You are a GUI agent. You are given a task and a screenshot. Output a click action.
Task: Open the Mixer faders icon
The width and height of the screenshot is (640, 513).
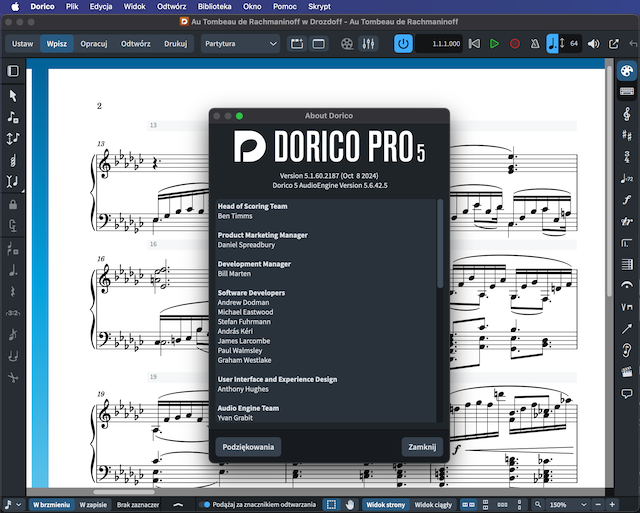[368, 44]
